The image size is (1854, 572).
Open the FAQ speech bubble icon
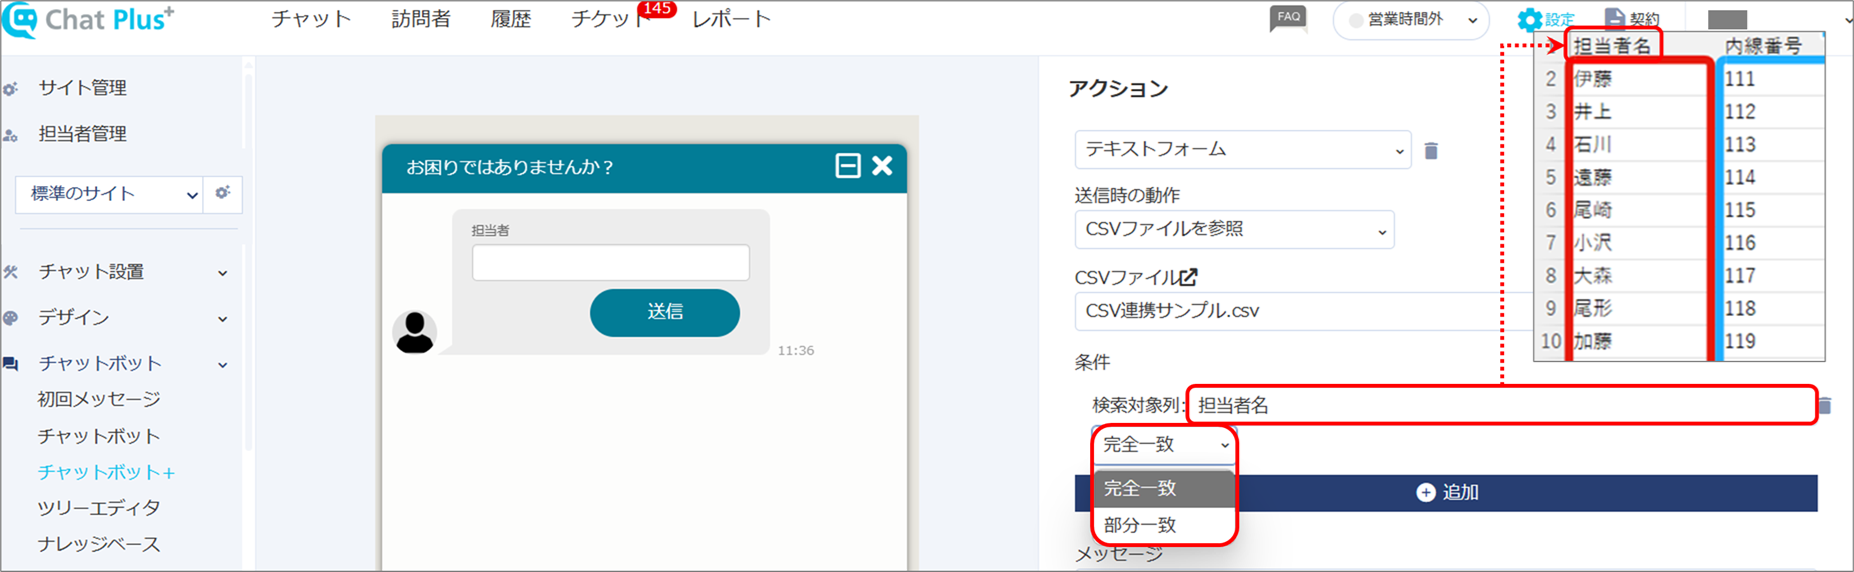1288,18
